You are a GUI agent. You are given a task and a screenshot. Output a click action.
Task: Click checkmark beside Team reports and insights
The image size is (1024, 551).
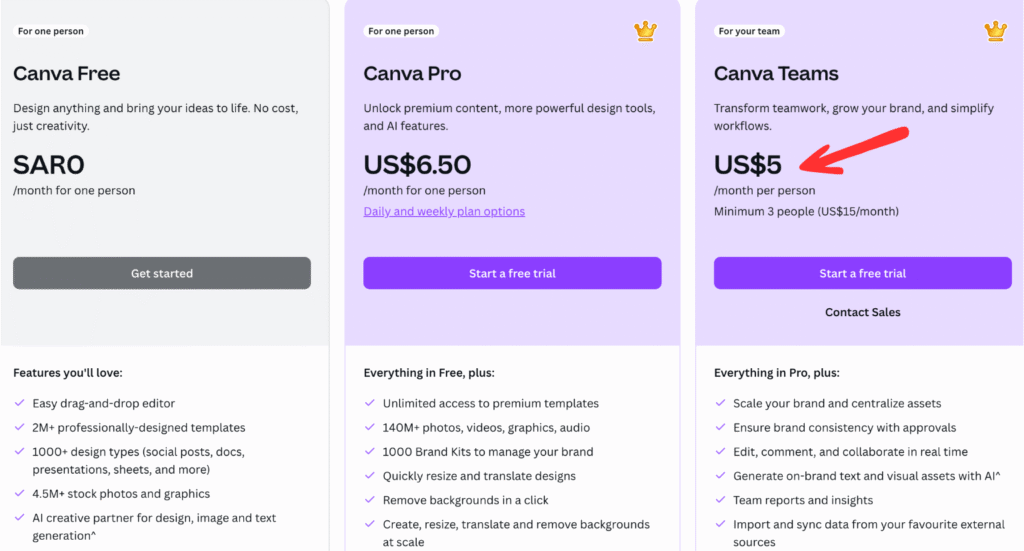(x=720, y=500)
